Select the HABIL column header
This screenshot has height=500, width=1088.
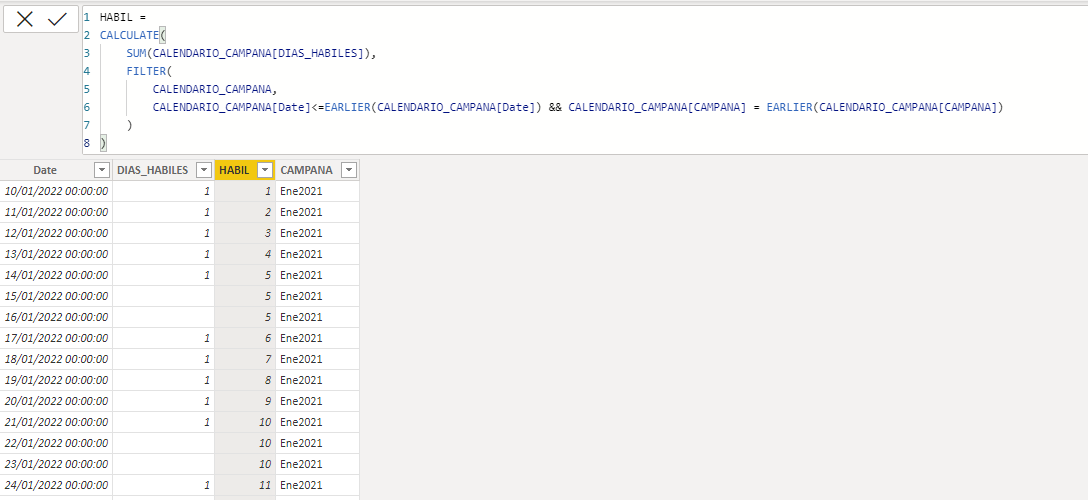tap(245, 170)
